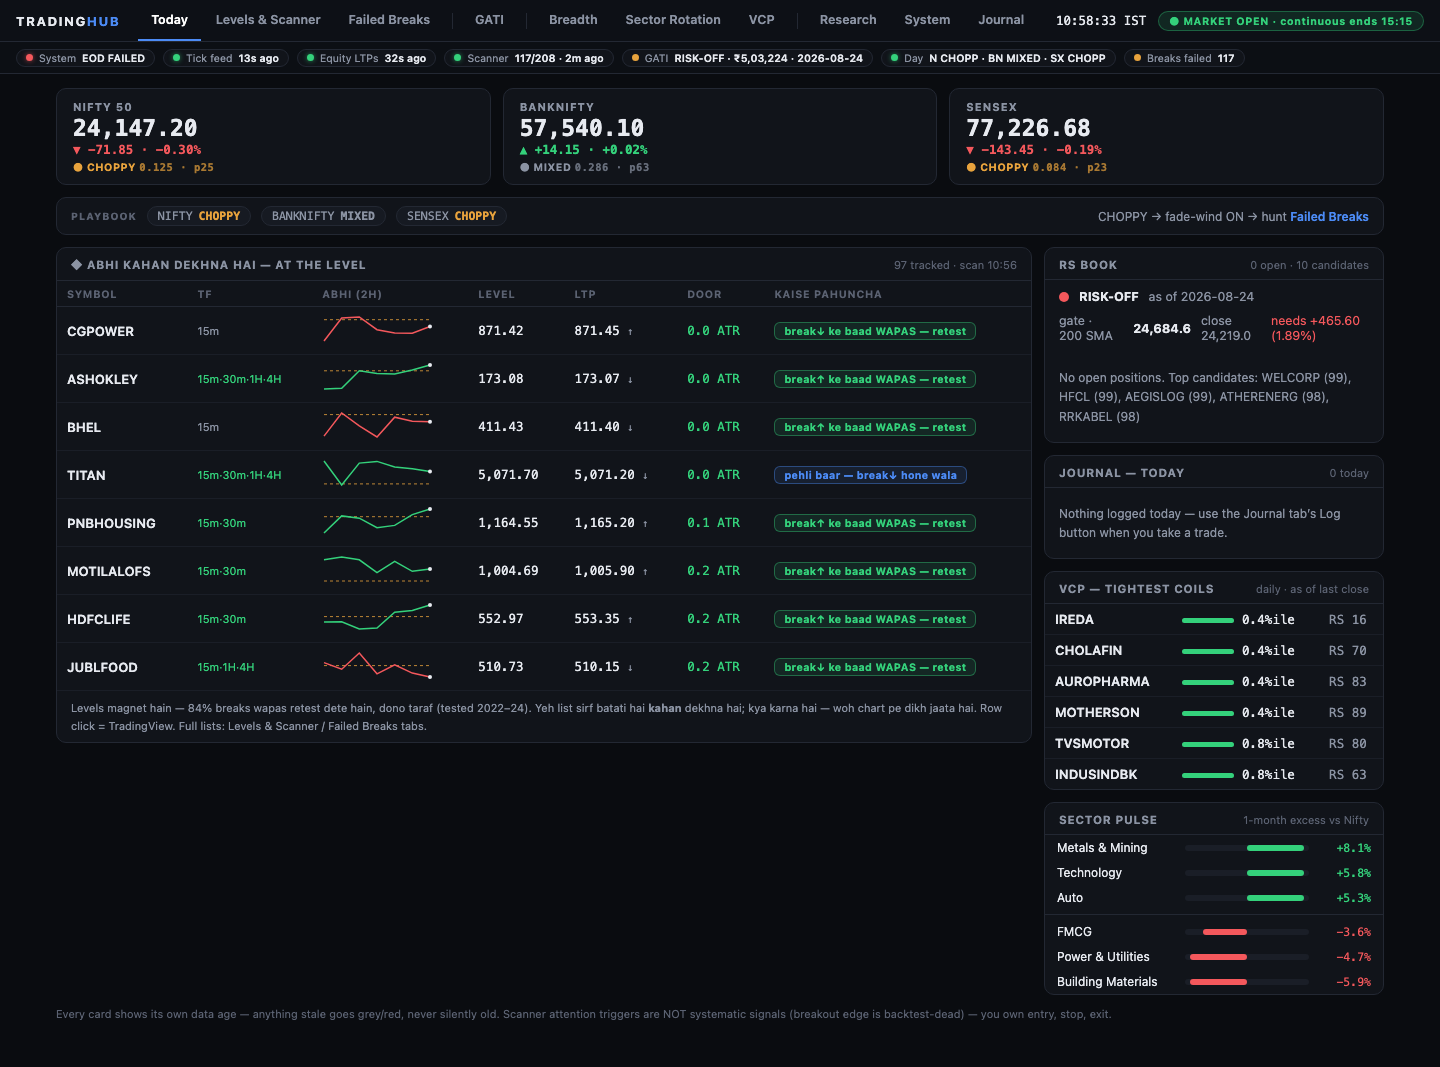Screen dimensions: 1440x1067
Task: Open the PNBHOUSING symbol row
Action: (x=544, y=523)
